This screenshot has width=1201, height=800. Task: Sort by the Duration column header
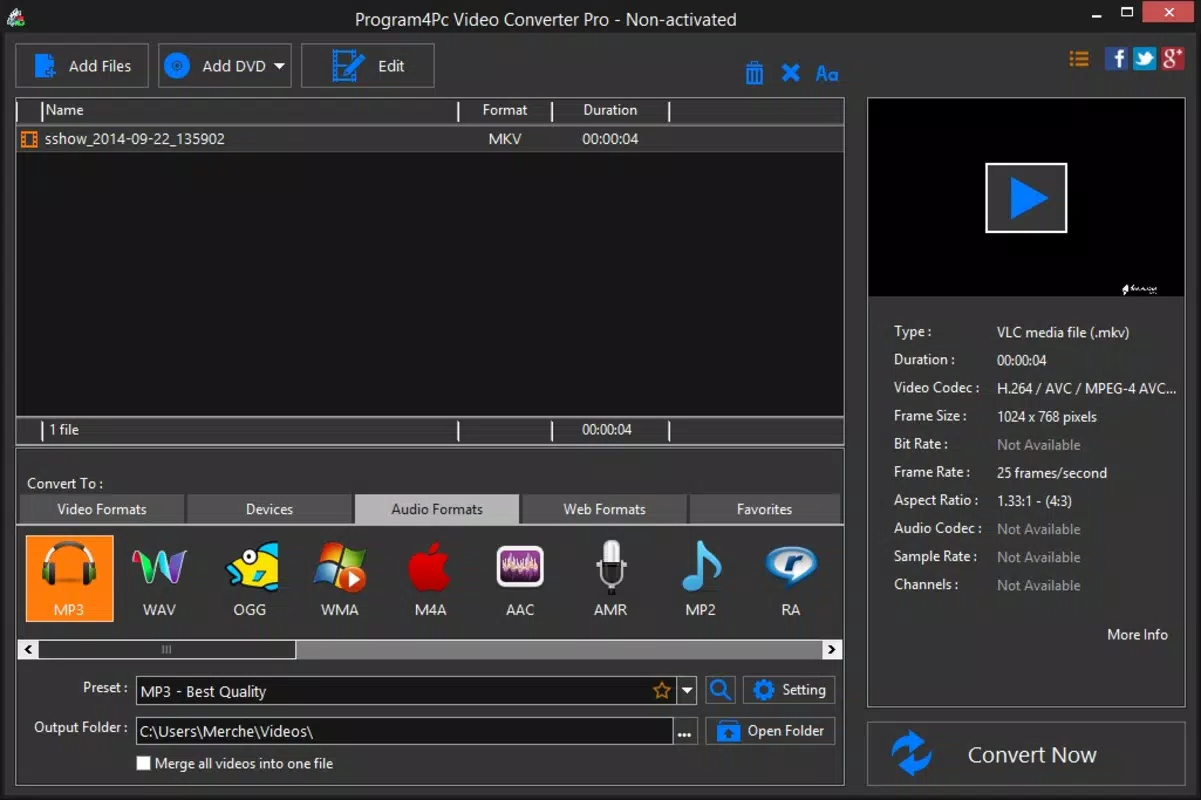[x=610, y=110]
